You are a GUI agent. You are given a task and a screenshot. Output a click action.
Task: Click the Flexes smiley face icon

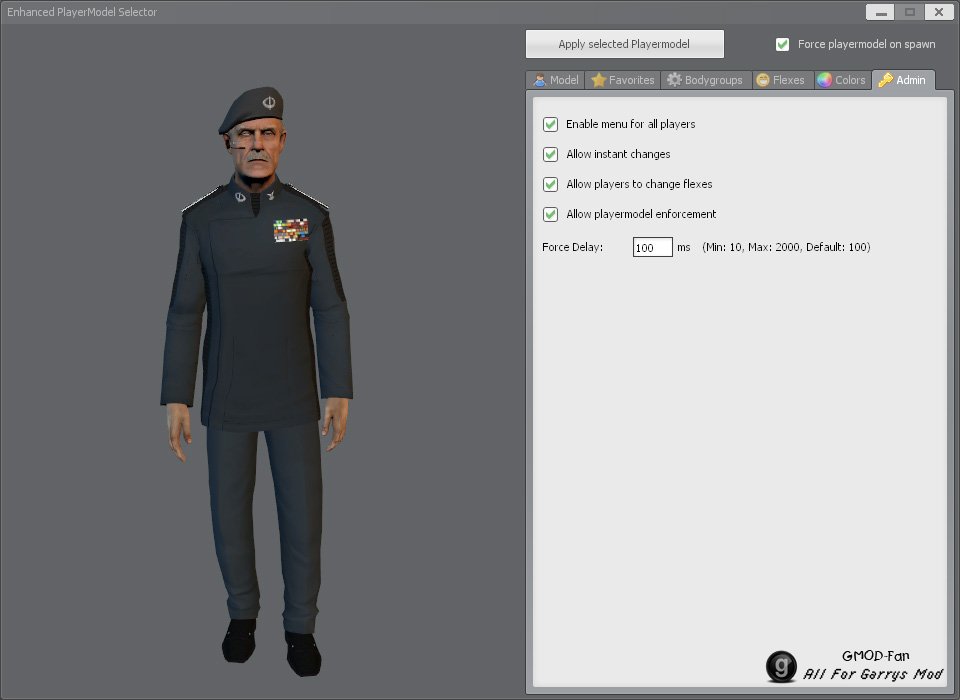[763, 80]
